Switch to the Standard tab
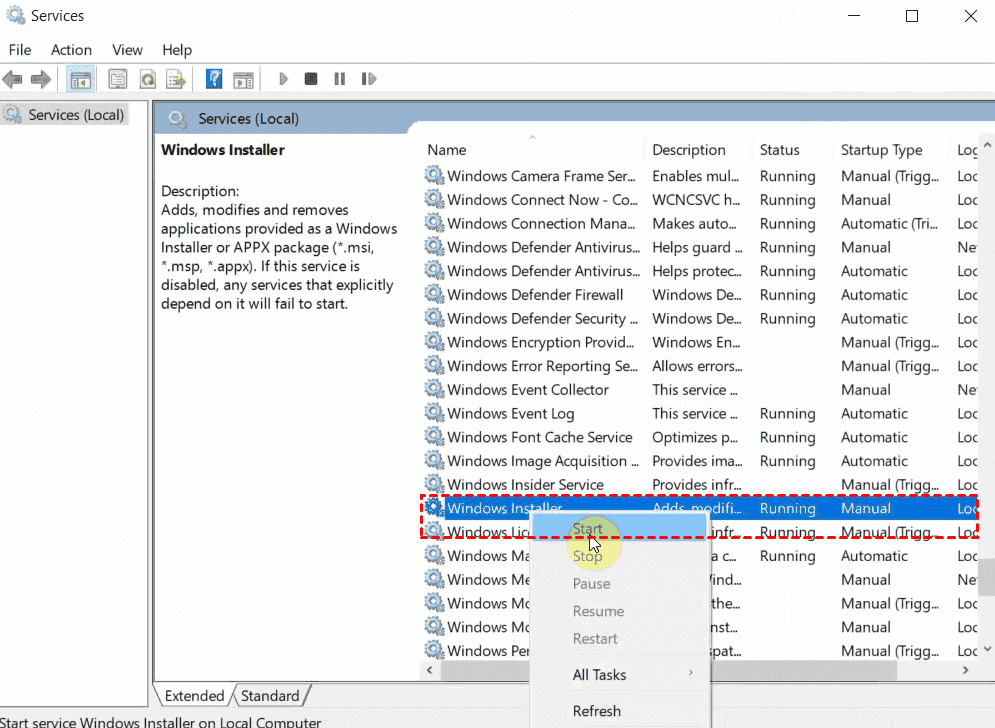The image size is (995, 728). tap(270, 696)
